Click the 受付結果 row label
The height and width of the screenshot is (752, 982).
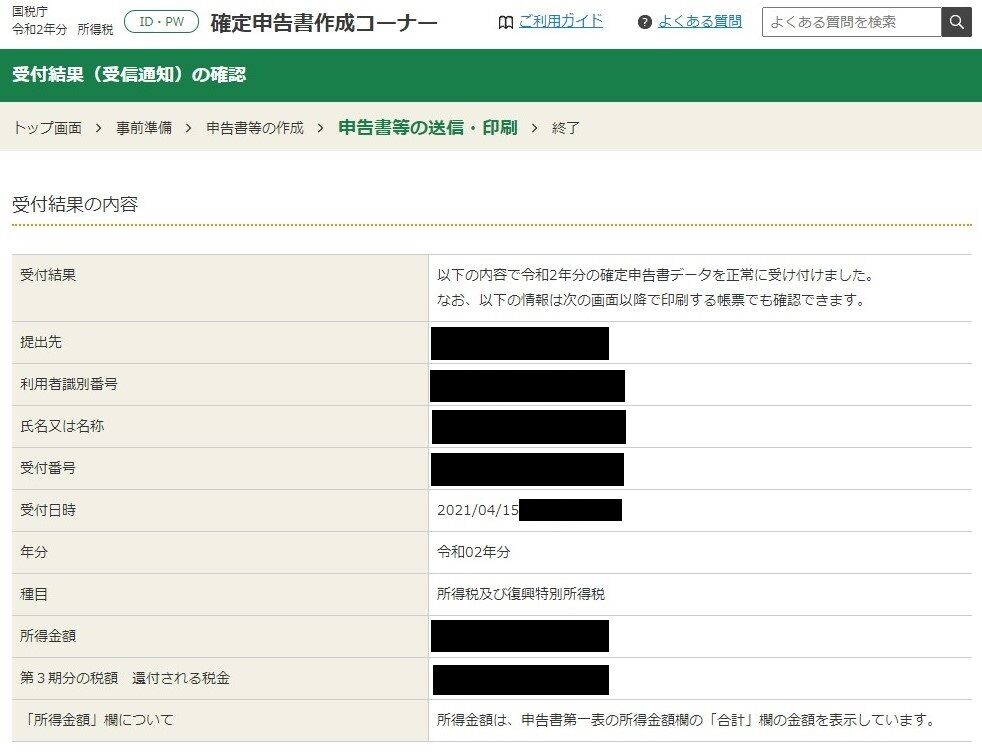point(48,275)
